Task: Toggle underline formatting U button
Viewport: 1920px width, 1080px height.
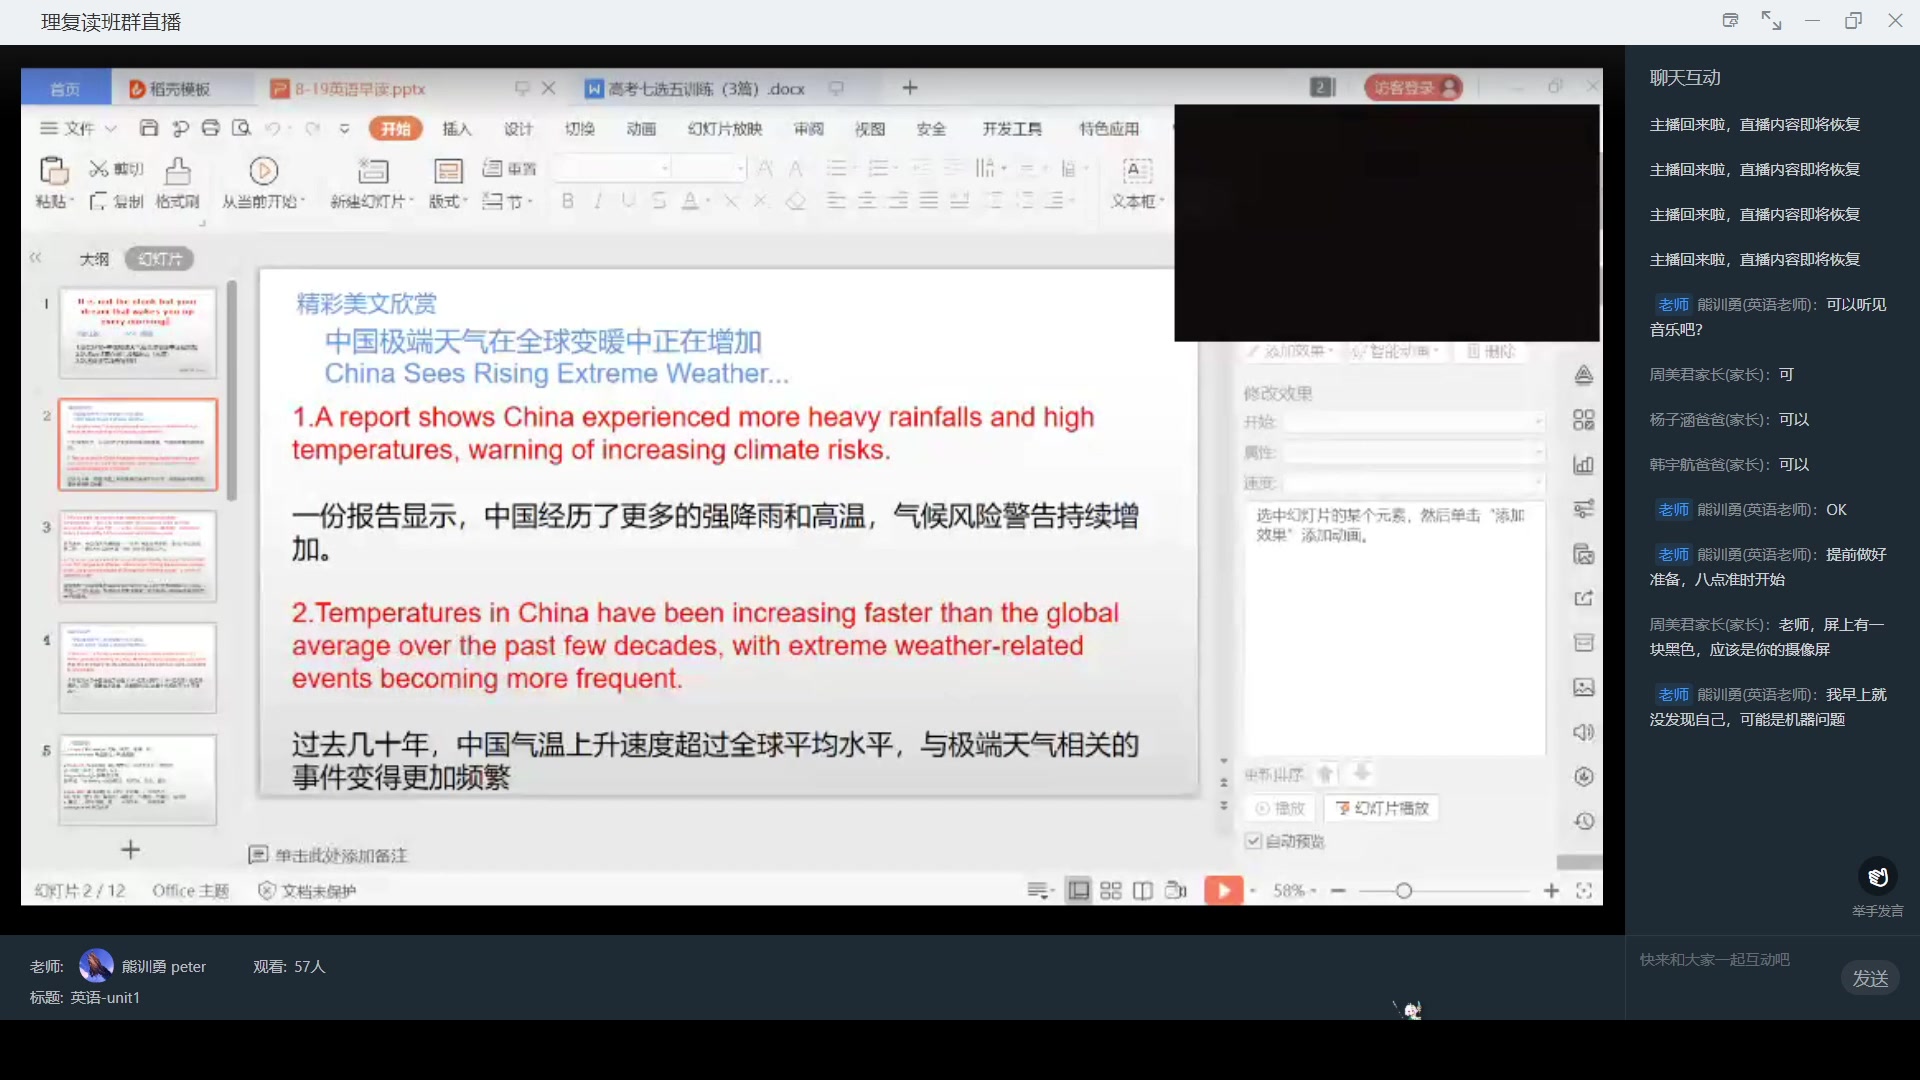Action: click(628, 201)
